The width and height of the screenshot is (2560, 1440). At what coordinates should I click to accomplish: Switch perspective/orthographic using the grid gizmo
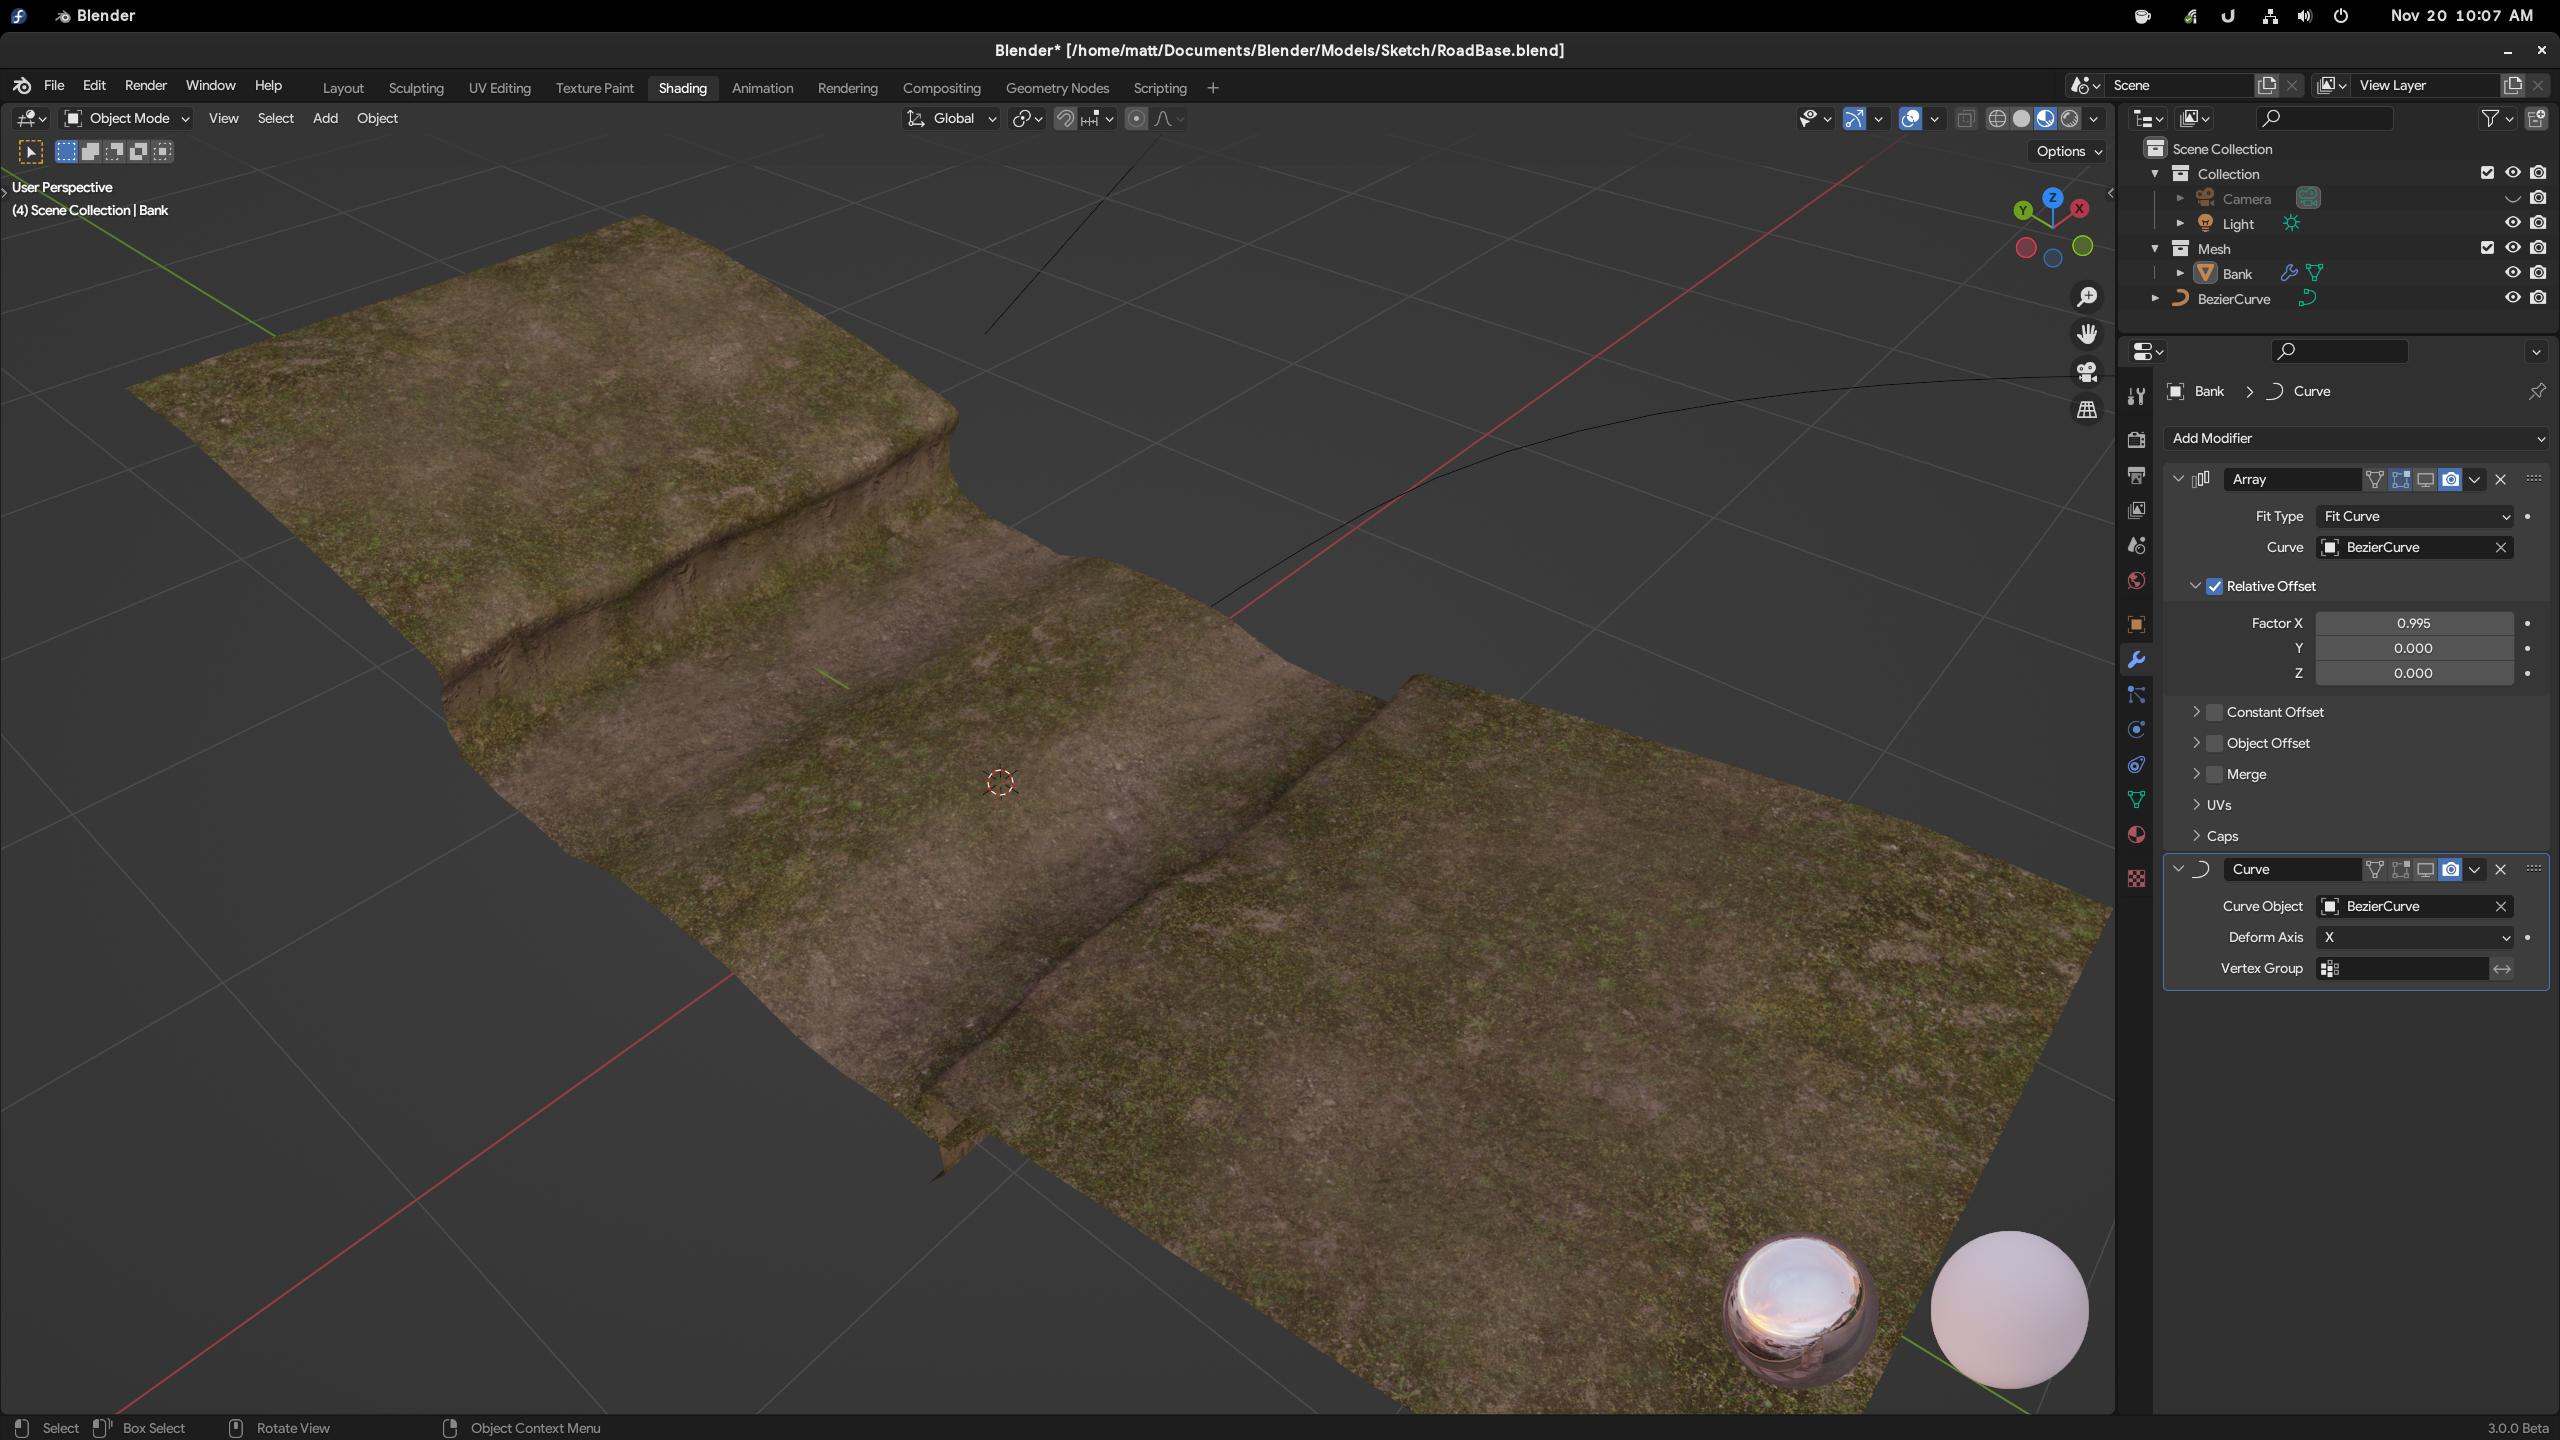[x=2087, y=410]
